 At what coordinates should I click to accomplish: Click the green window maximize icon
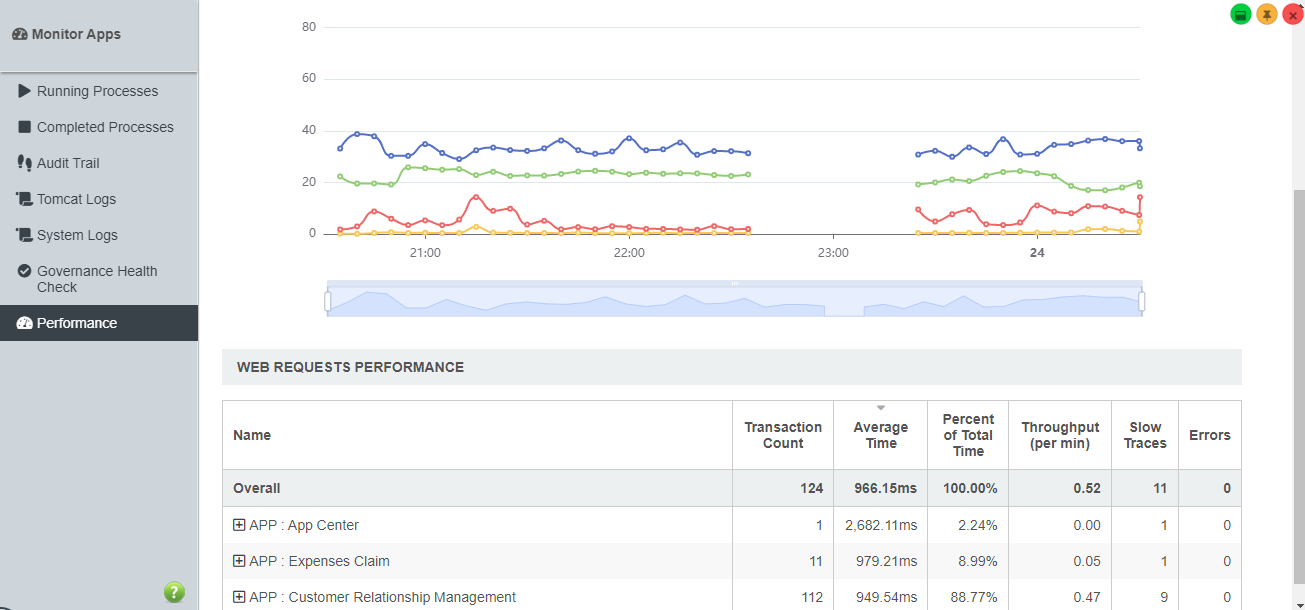click(1241, 15)
